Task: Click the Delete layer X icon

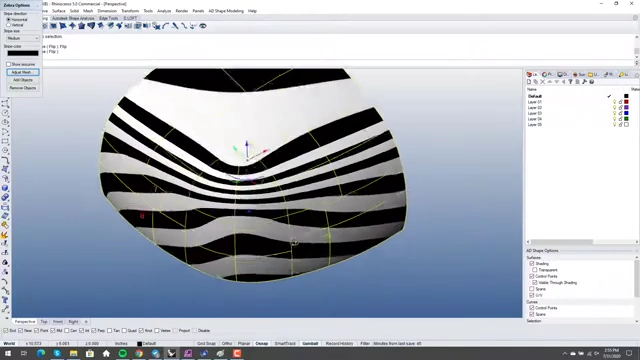Action: (542, 82)
